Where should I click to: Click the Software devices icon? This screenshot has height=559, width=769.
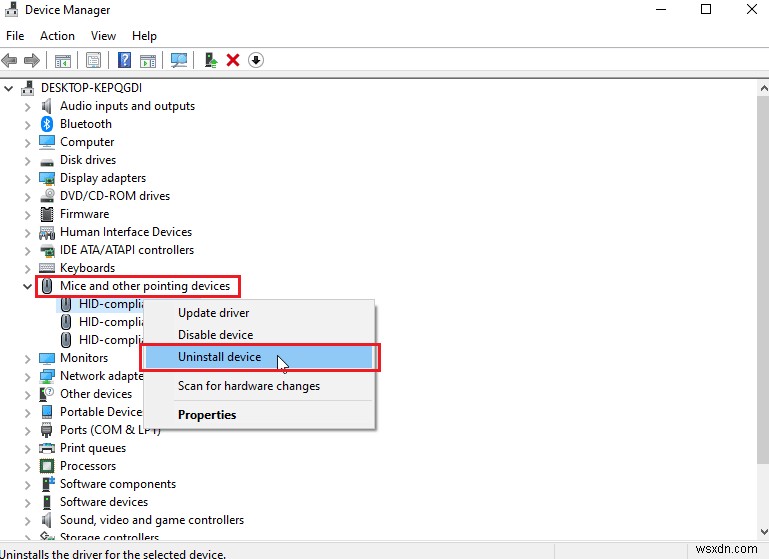(47, 502)
